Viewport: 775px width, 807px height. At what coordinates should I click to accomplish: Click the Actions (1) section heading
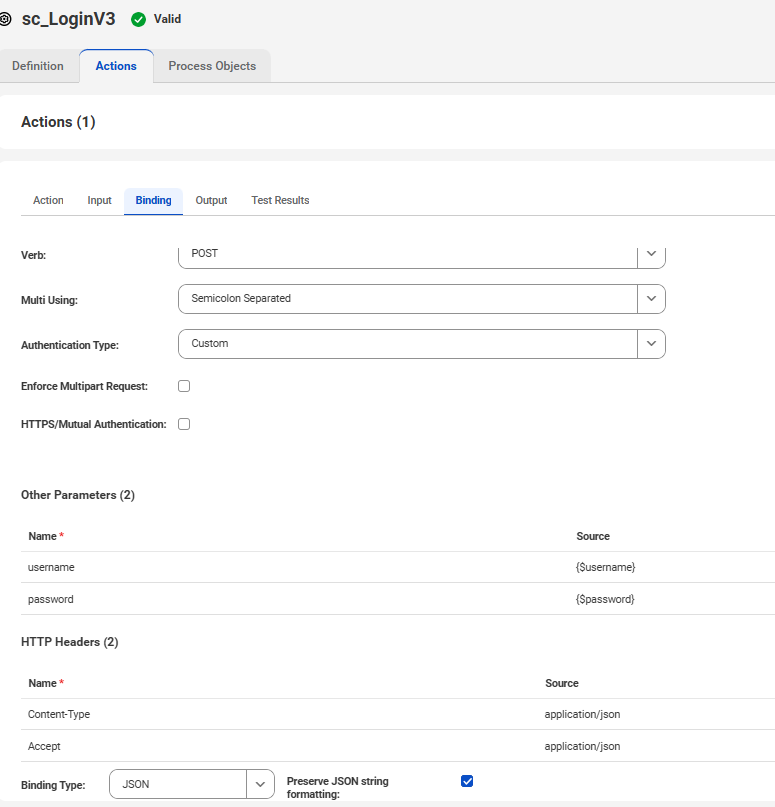(x=58, y=122)
